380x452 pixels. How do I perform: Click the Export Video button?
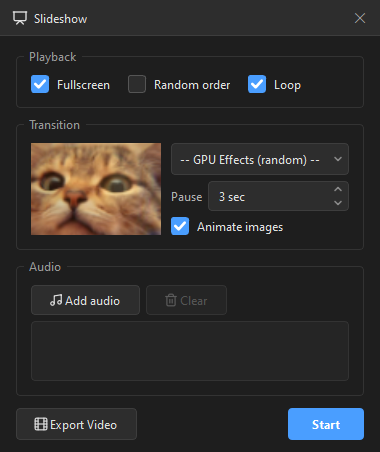point(76,424)
